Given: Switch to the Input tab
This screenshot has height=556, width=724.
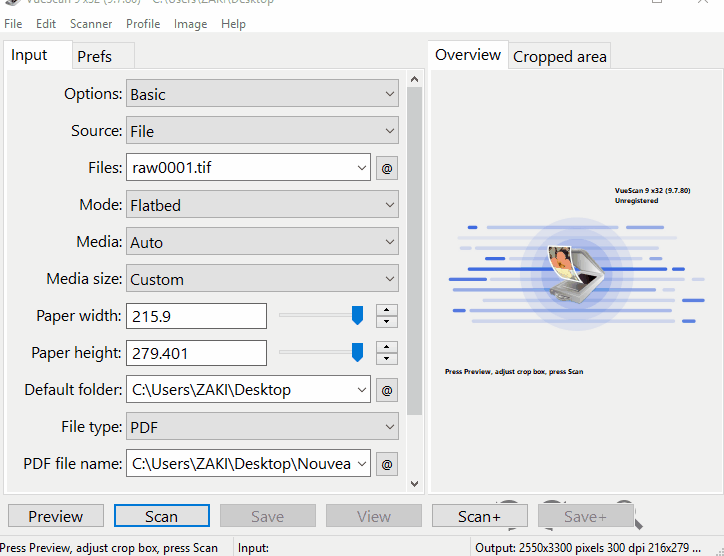Looking at the screenshot, I should coord(38,55).
